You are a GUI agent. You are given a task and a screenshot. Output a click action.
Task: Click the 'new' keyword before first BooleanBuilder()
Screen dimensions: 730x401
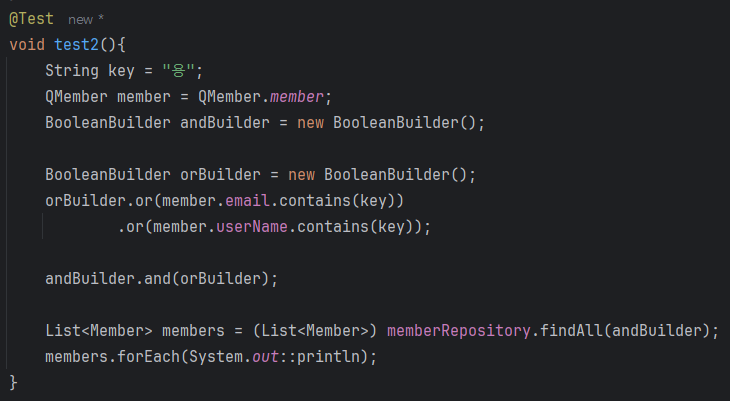[x=311, y=123]
